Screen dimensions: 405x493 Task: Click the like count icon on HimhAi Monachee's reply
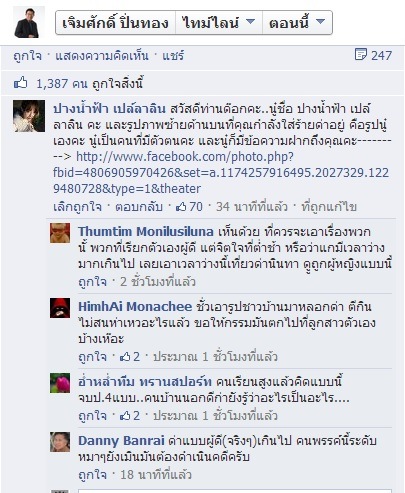[x=125, y=357]
